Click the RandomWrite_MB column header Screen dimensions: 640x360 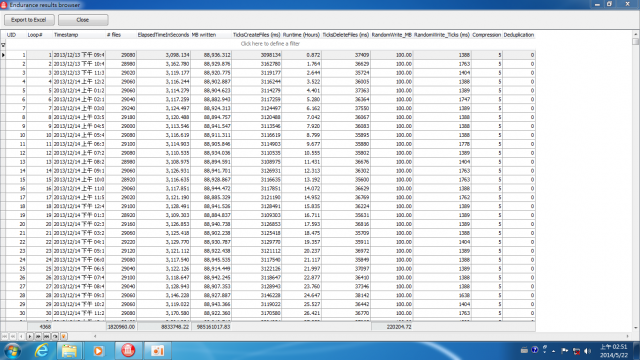click(392, 35)
